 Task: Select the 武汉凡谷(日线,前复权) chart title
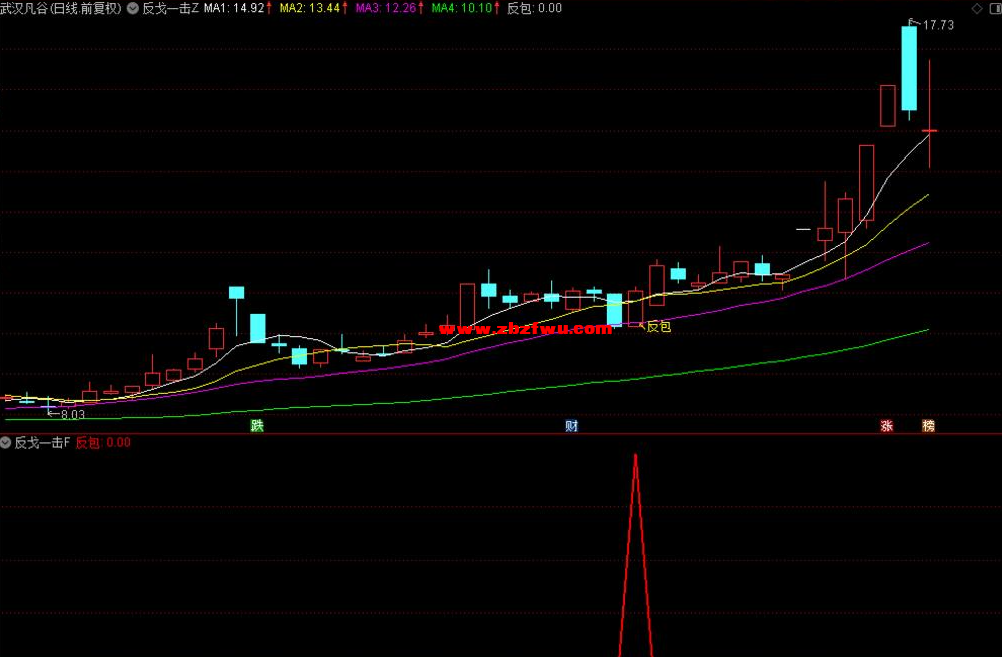click(x=61, y=8)
